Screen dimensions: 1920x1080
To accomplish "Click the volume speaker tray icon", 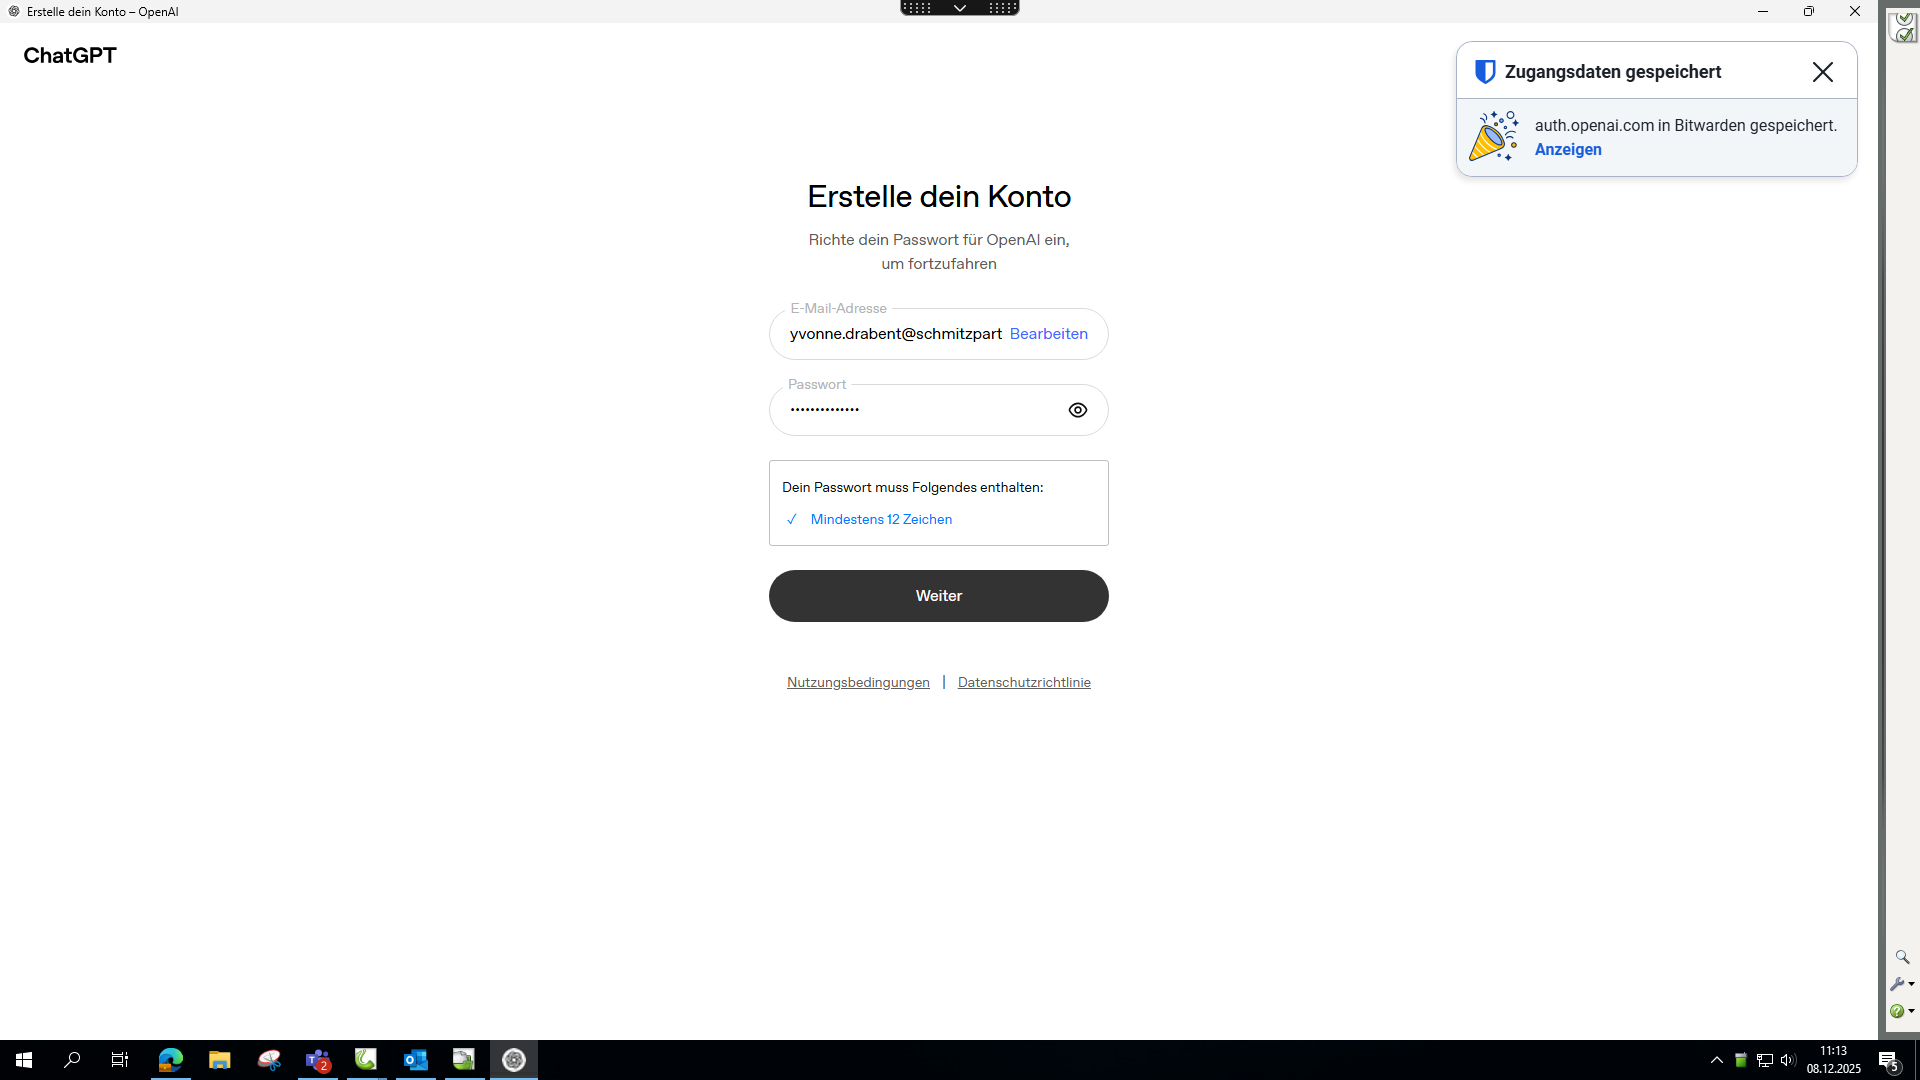I will tap(1787, 1060).
